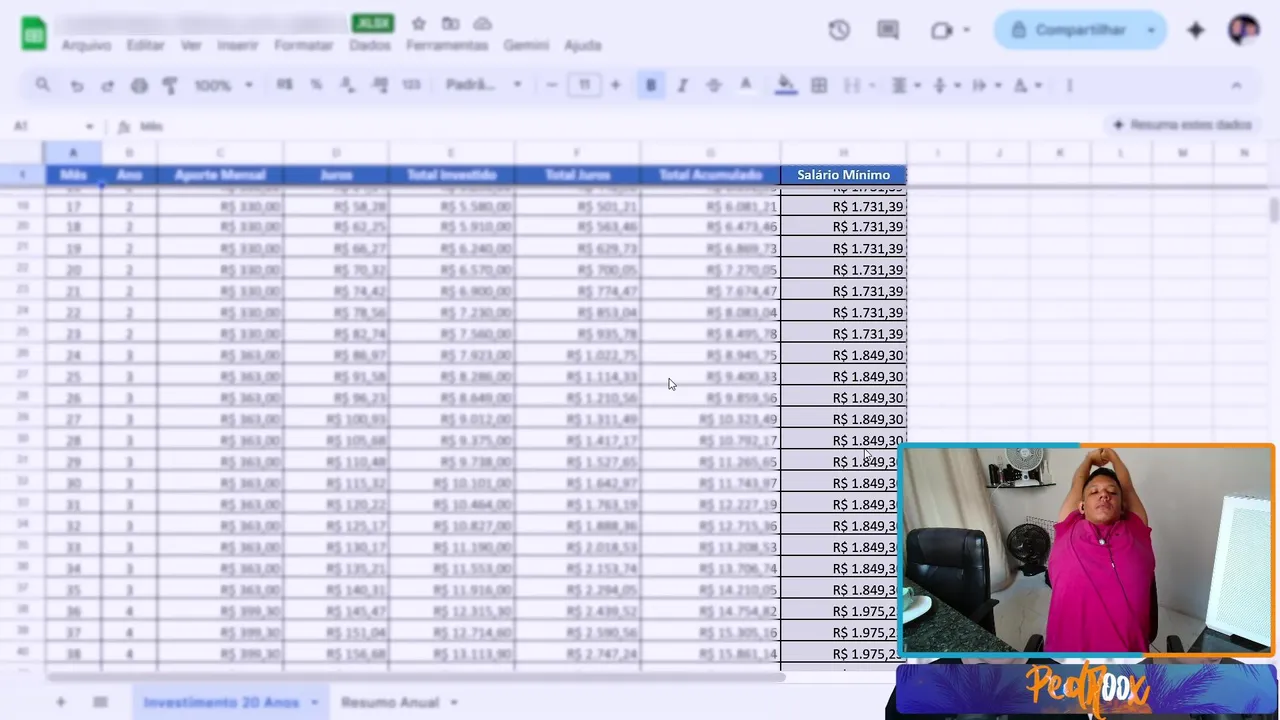Viewport: 1280px width, 720px height.
Task: Click Resuma estes dados button
Action: click(x=1182, y=125)
